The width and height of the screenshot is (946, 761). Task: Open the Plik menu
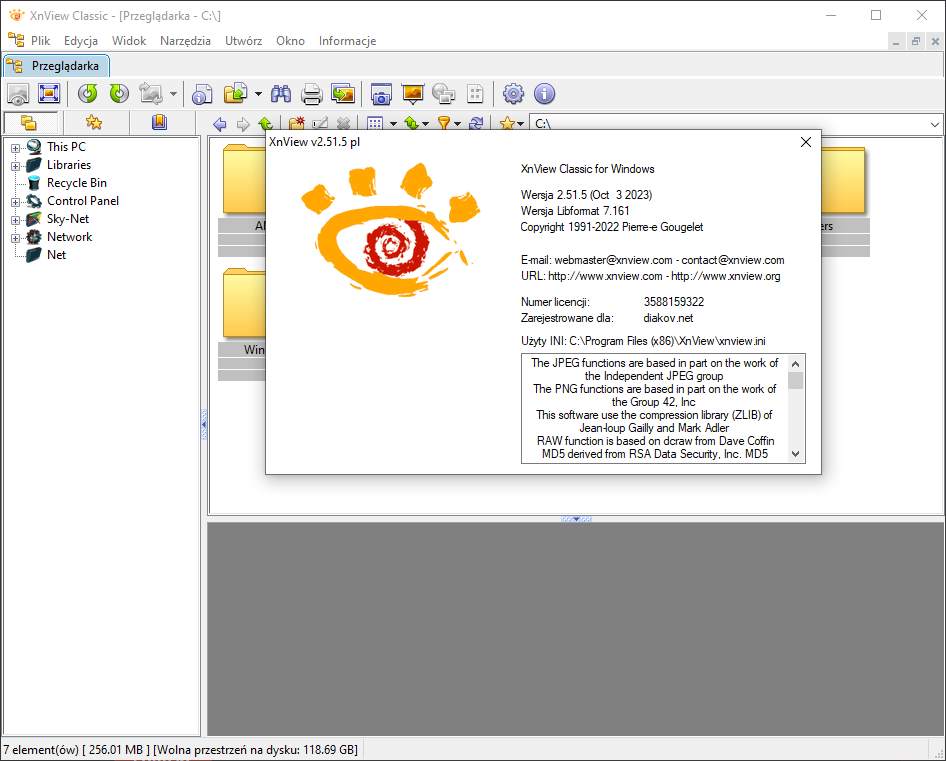40,41
